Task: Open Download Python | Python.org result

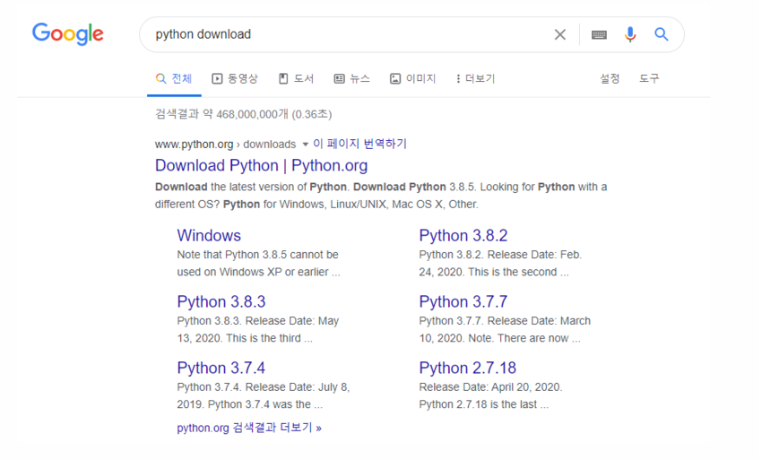Action: 261,166
